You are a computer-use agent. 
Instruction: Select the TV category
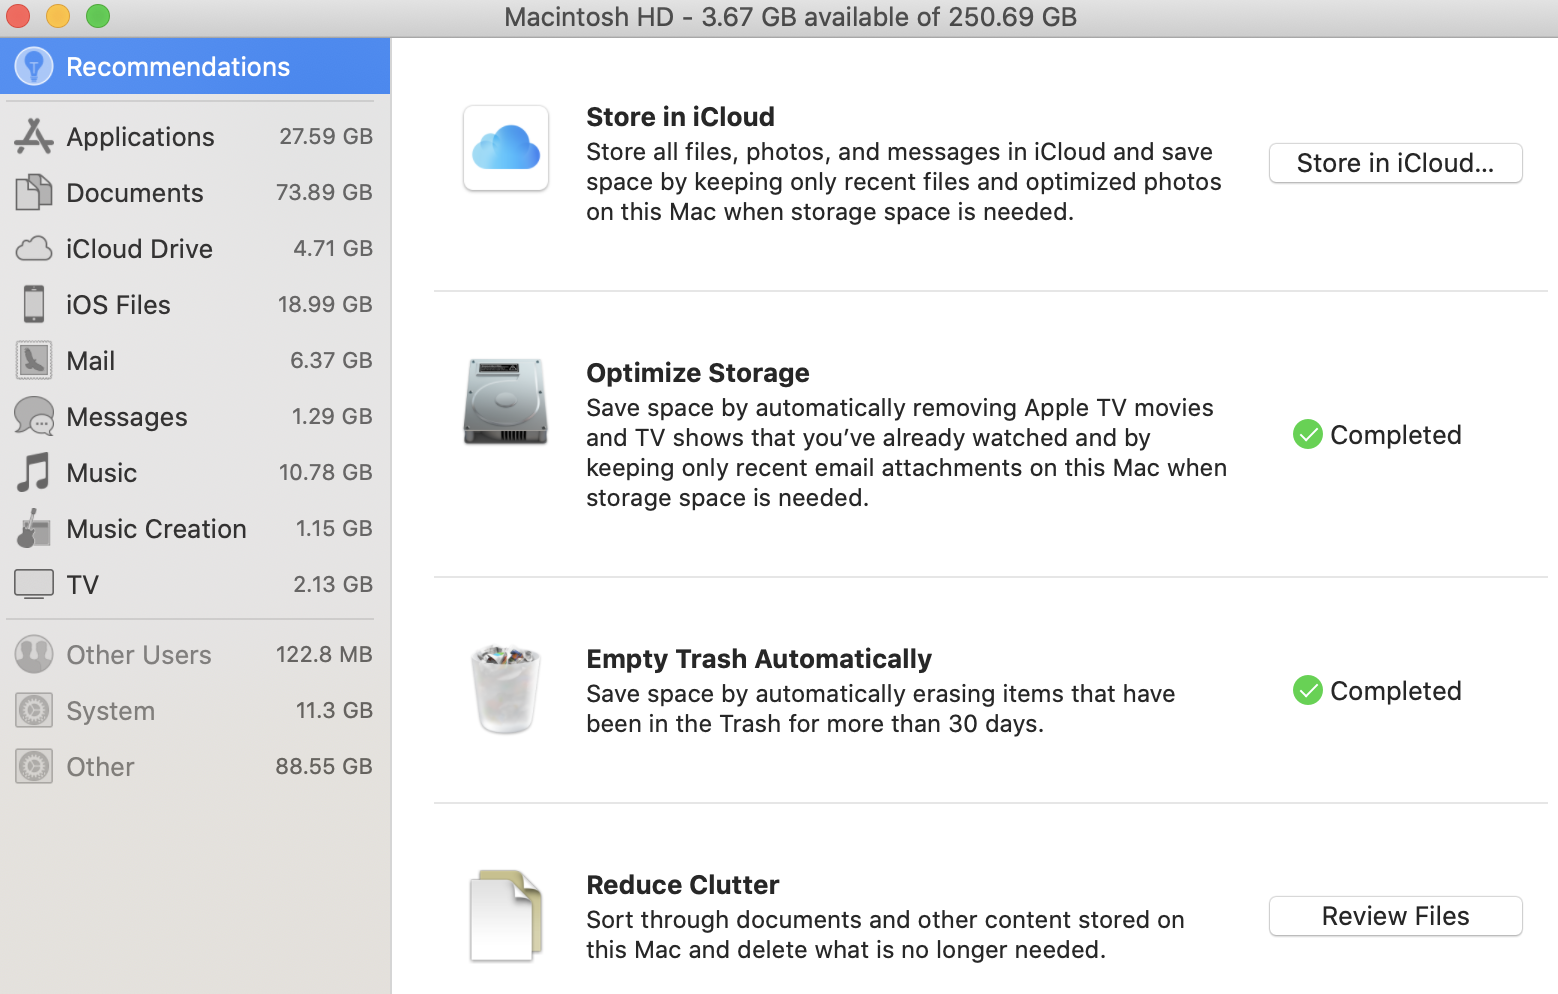(x=195, y=584)
